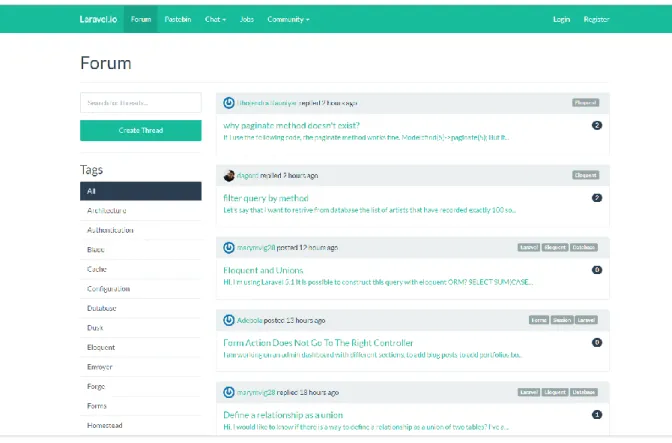
Task: Select the Forms tag in sidebar
Action: [141, 406]
